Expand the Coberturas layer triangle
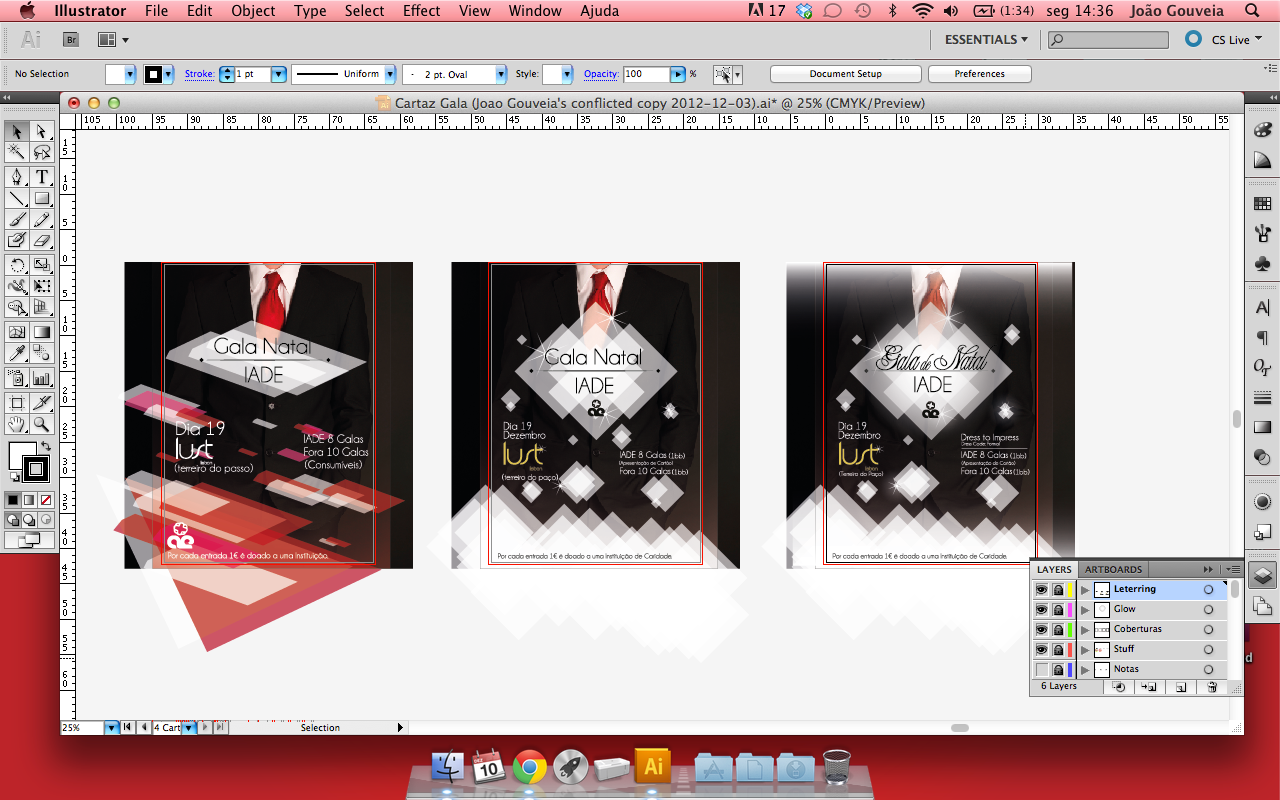This screenshot has width=1280, height=800. click(x=1085, y=630)
